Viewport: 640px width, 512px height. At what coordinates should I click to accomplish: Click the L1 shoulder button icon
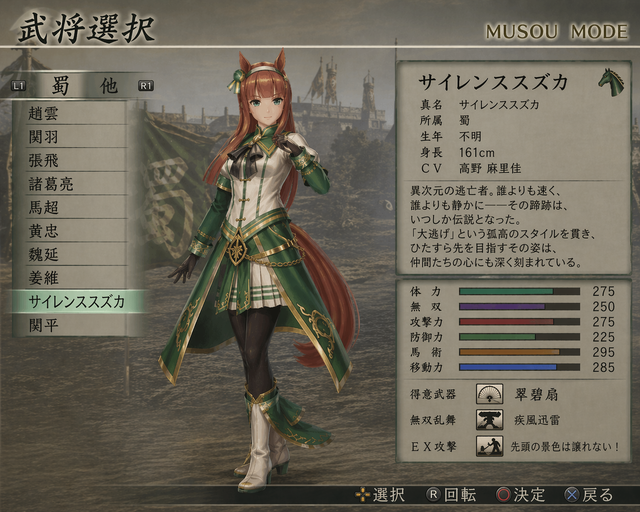click(19, 86)
